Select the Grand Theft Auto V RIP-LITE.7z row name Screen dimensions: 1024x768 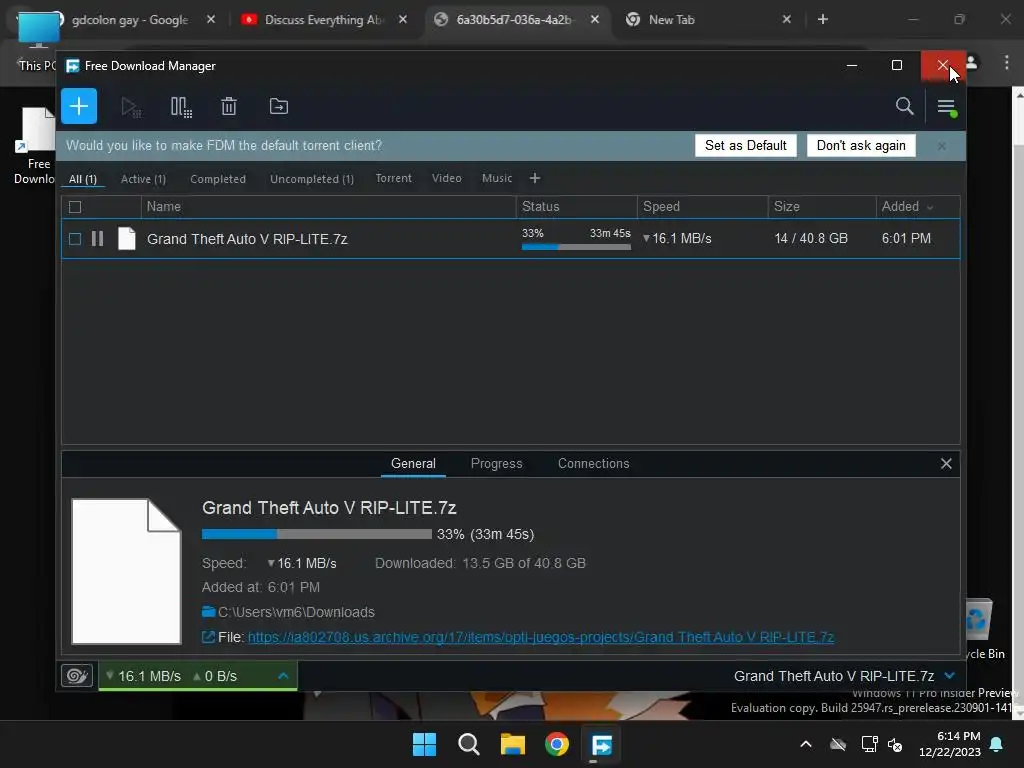(x=247, y=239)
